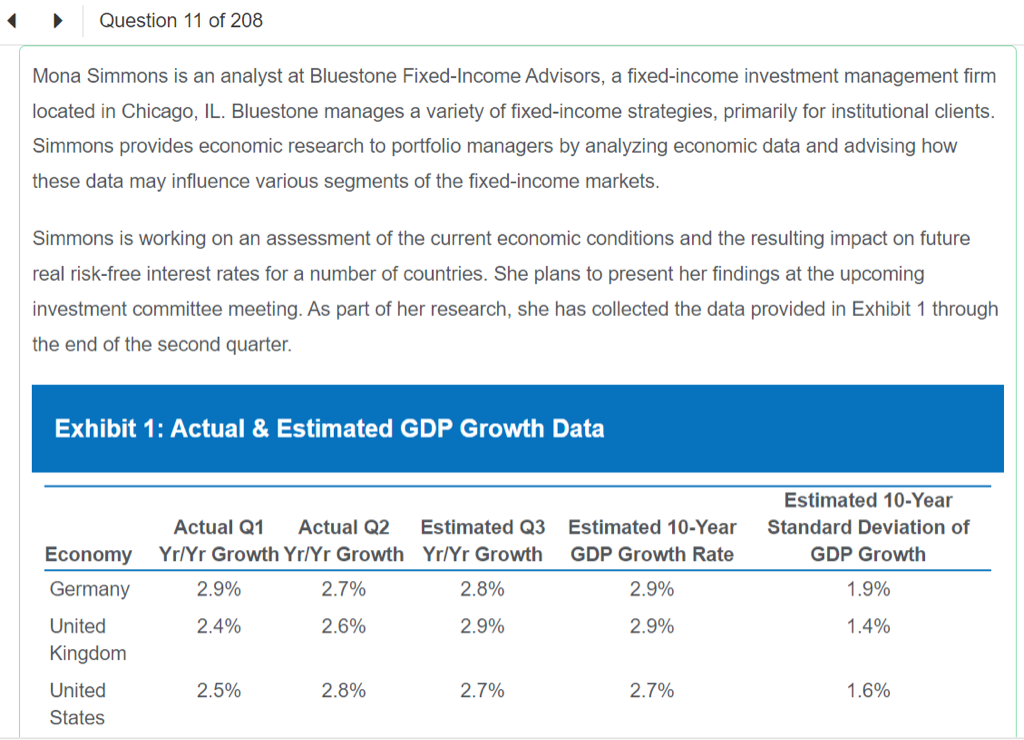Click United States' 1.6% standard deviation cell
The height and width of the screenshot is (740, 1024).
[868, 690]
